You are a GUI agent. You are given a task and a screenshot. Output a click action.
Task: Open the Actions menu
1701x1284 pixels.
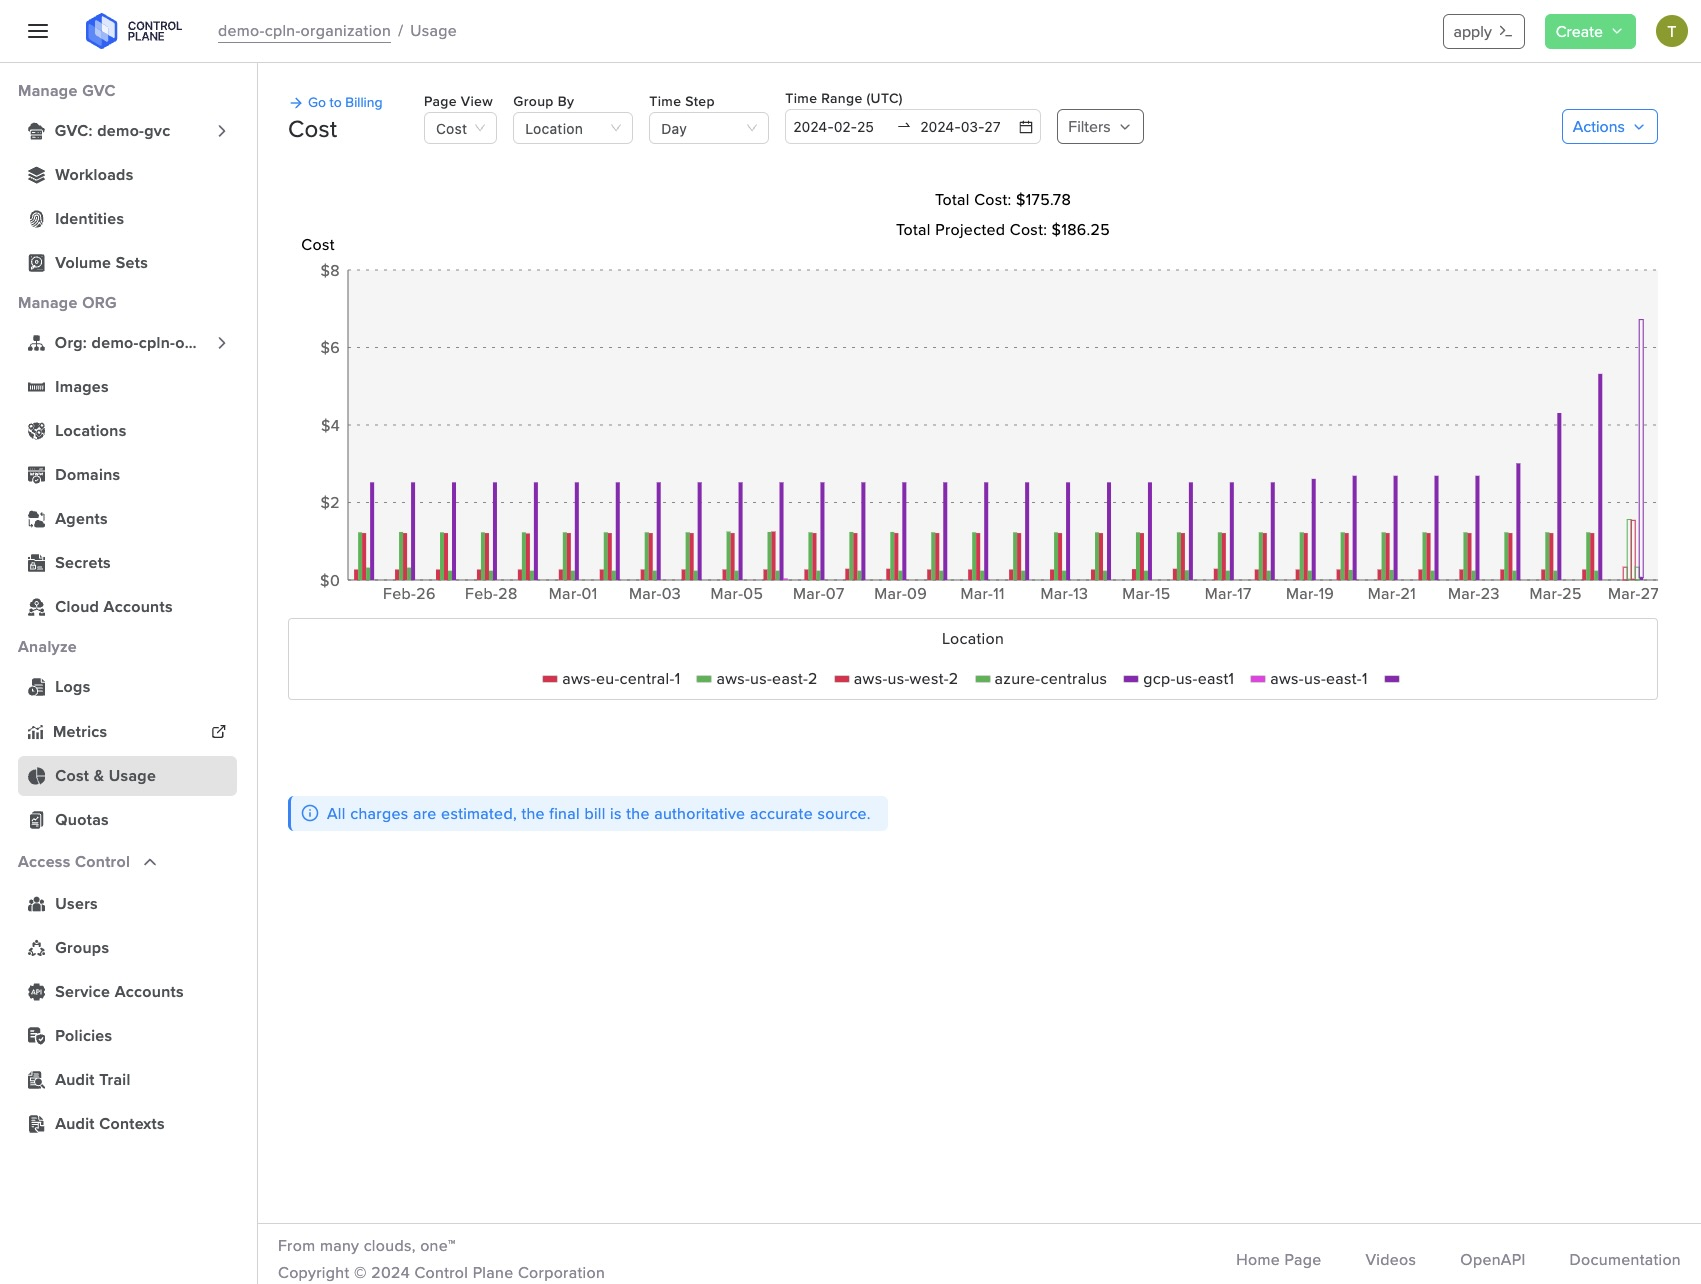coord(1608,126)
